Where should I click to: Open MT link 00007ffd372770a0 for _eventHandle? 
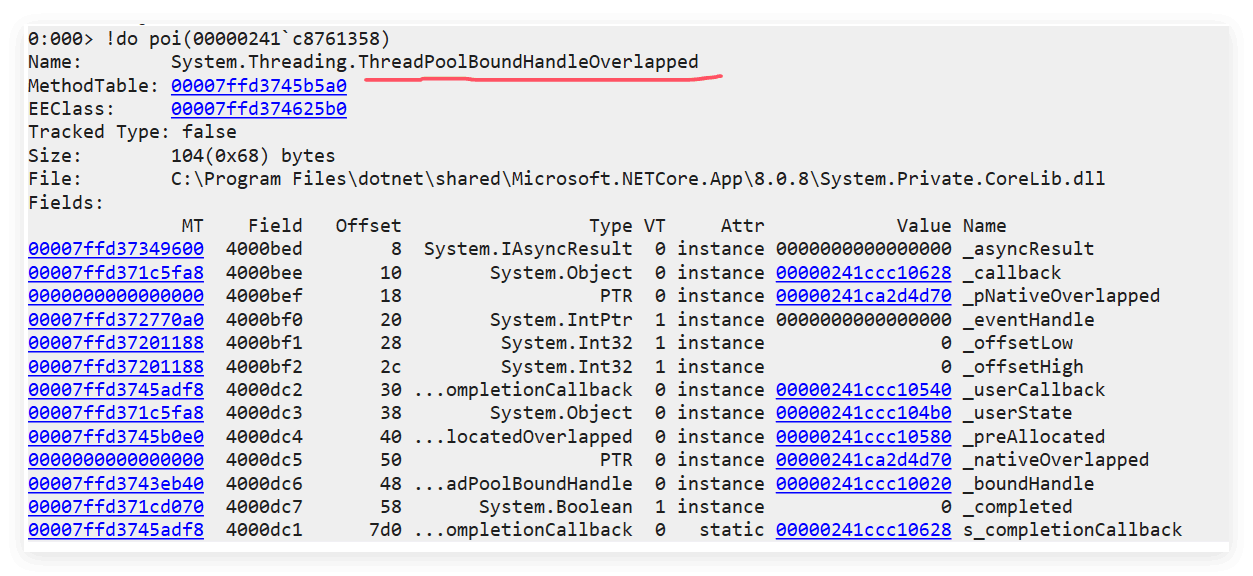(x=116, y=320)
